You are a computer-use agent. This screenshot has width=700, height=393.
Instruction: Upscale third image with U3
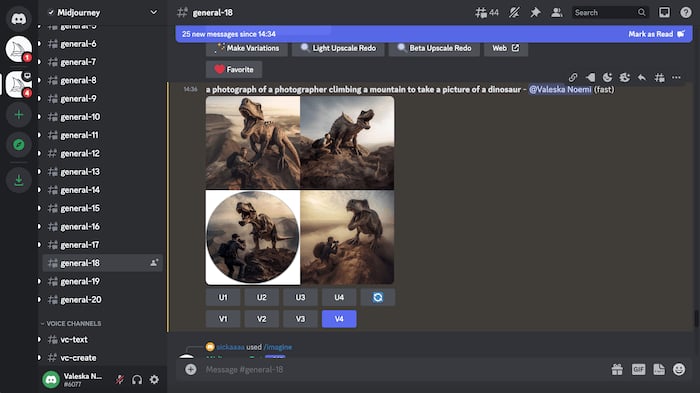pos(300,297)
